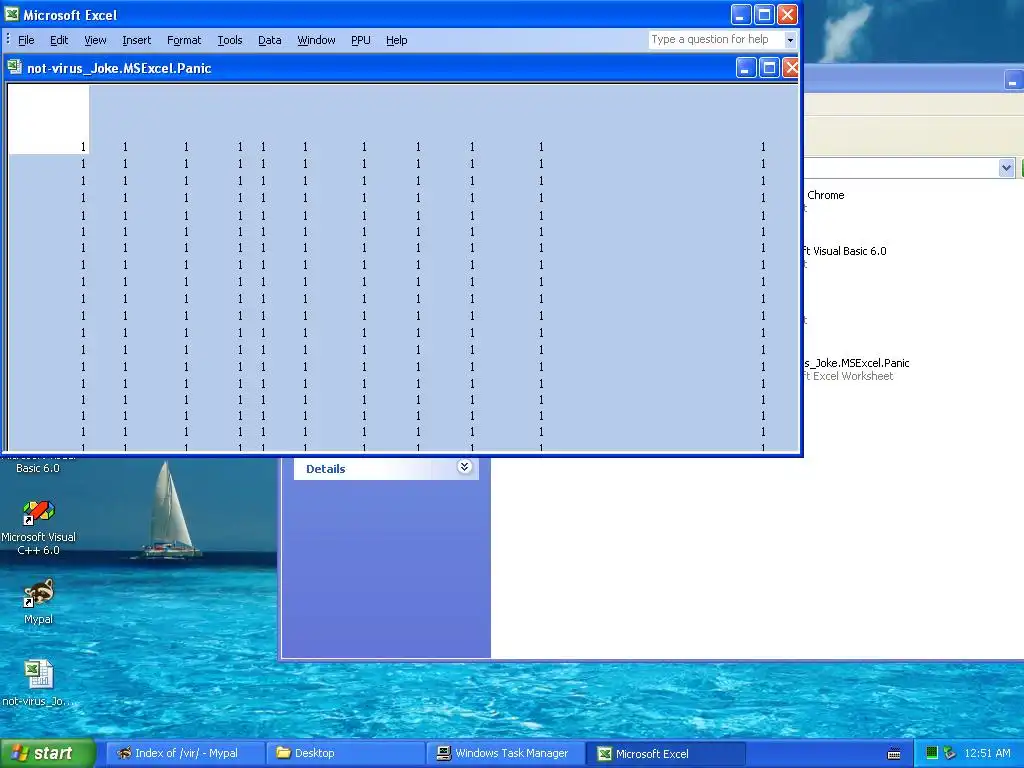Switch to the Desktop folder taskbar button
This screenshot has width=1024, height=768.
click(345, 754)
